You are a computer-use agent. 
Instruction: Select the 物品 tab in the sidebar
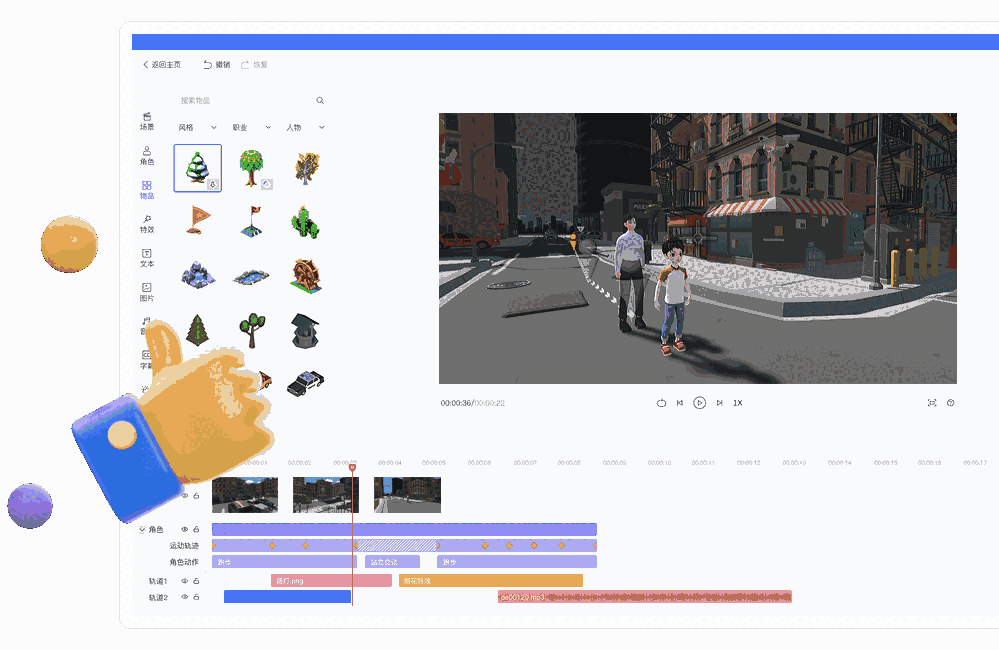(x=146, y=191)
